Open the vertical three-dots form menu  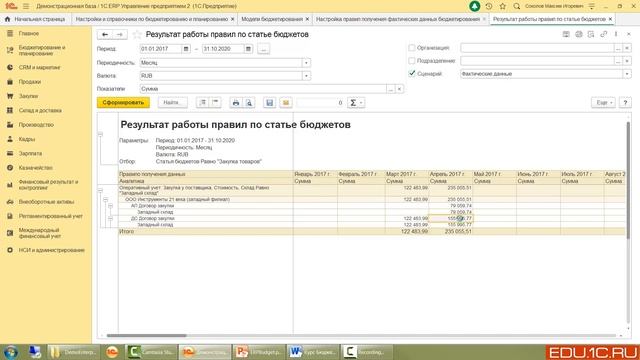tap(616, 34)
